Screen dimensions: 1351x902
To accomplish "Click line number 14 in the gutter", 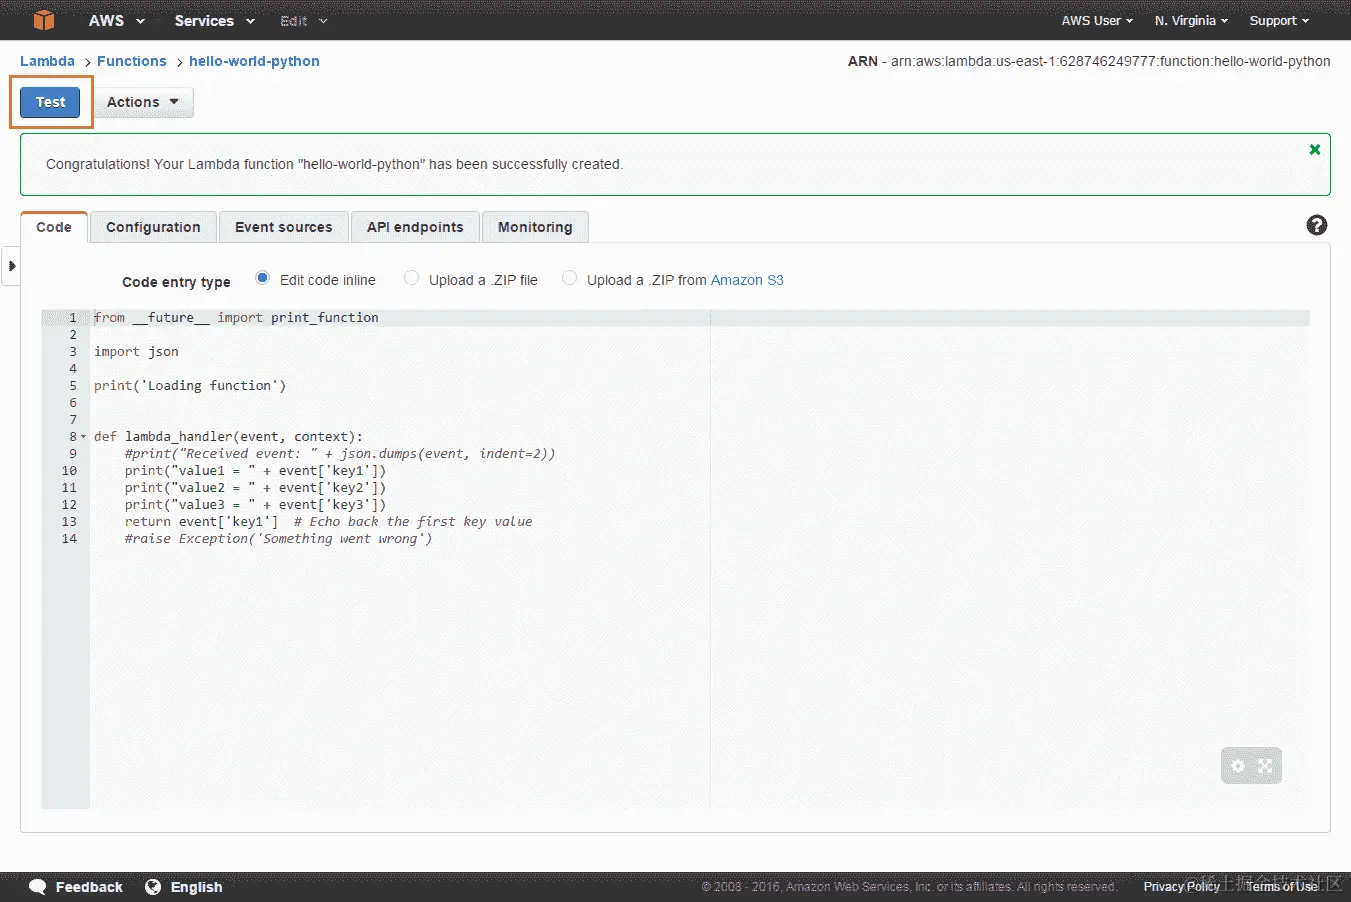I will click(x=69, y=539).
